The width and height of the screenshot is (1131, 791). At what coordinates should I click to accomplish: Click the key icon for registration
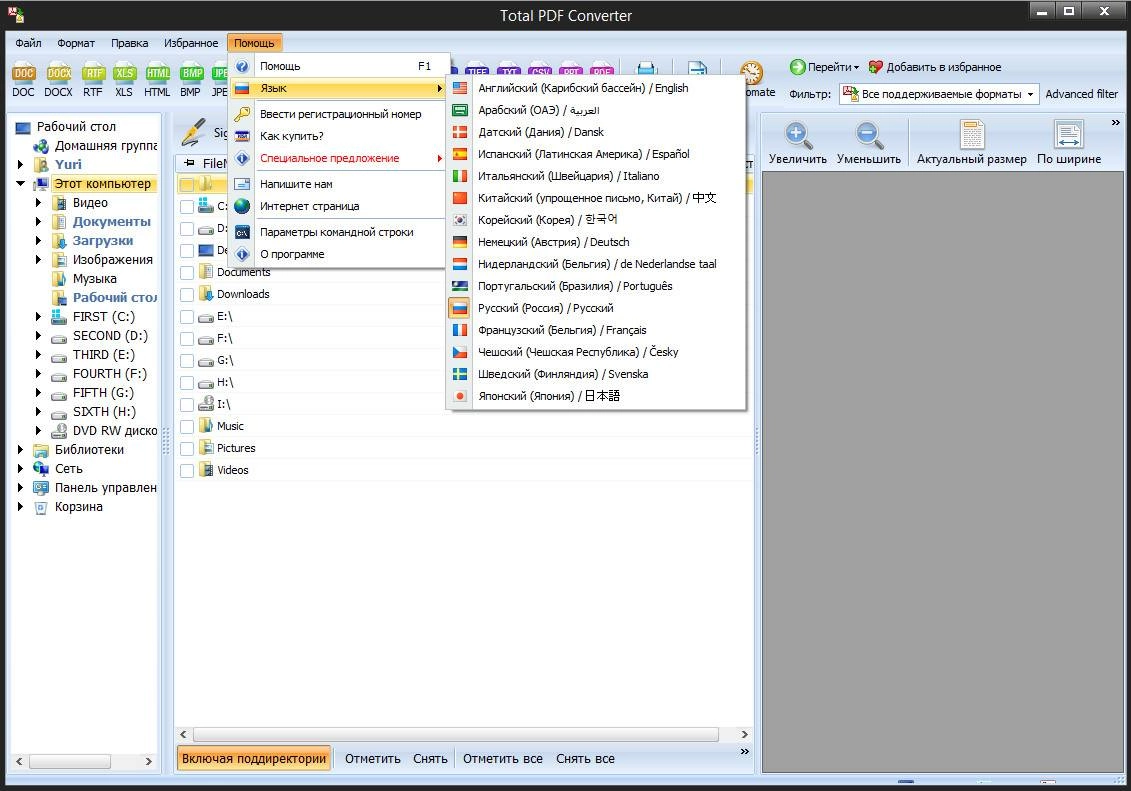click(x=242, y=114)
